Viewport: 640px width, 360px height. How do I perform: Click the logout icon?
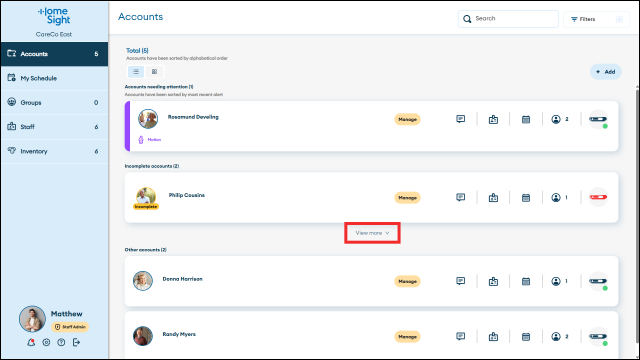tap(76, 342)
